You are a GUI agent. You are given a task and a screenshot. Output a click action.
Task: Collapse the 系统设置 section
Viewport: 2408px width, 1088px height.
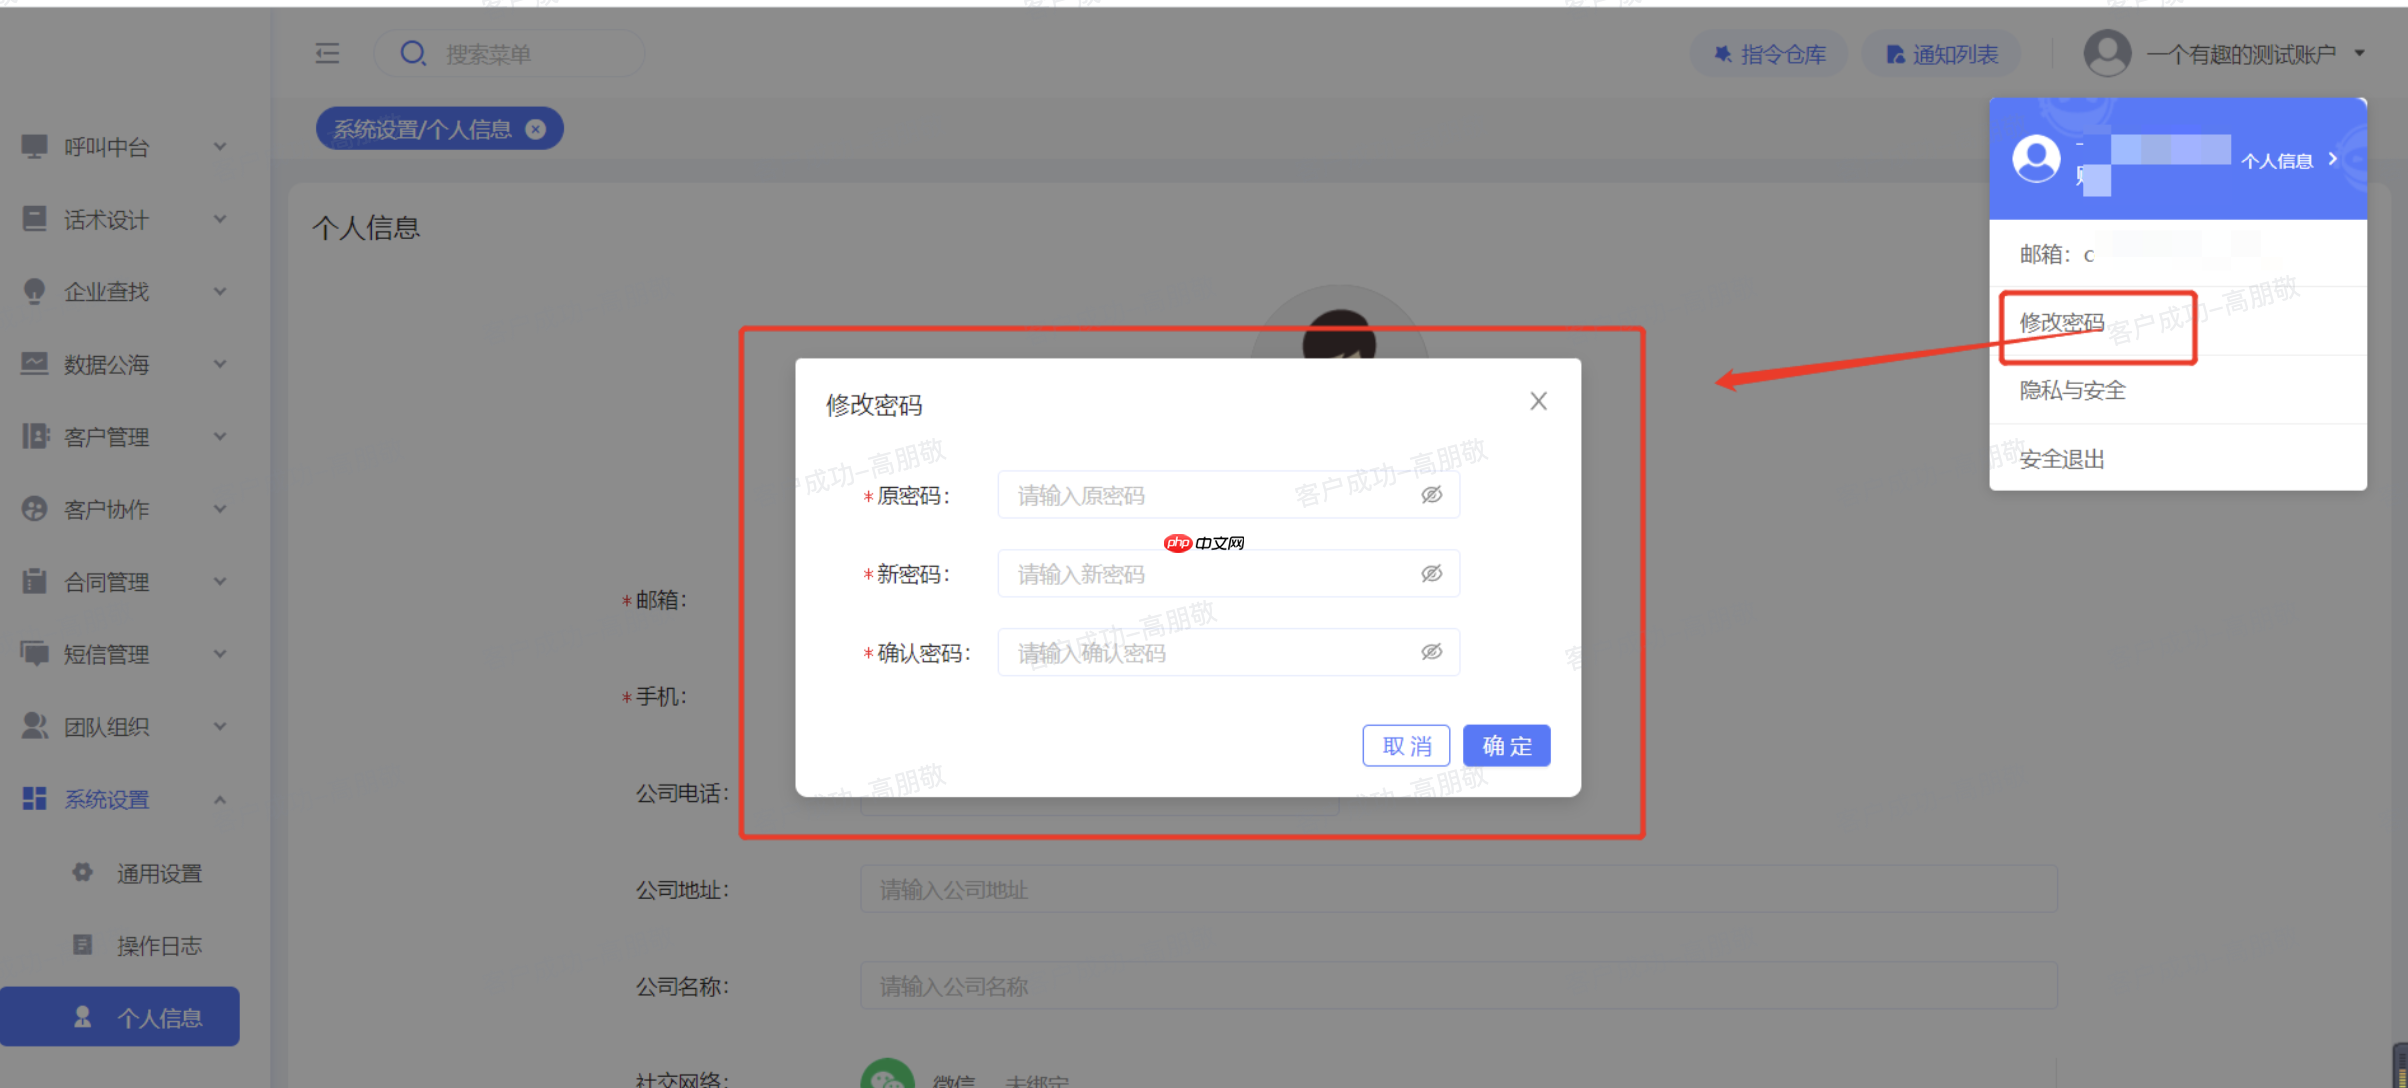coord(221,799)
